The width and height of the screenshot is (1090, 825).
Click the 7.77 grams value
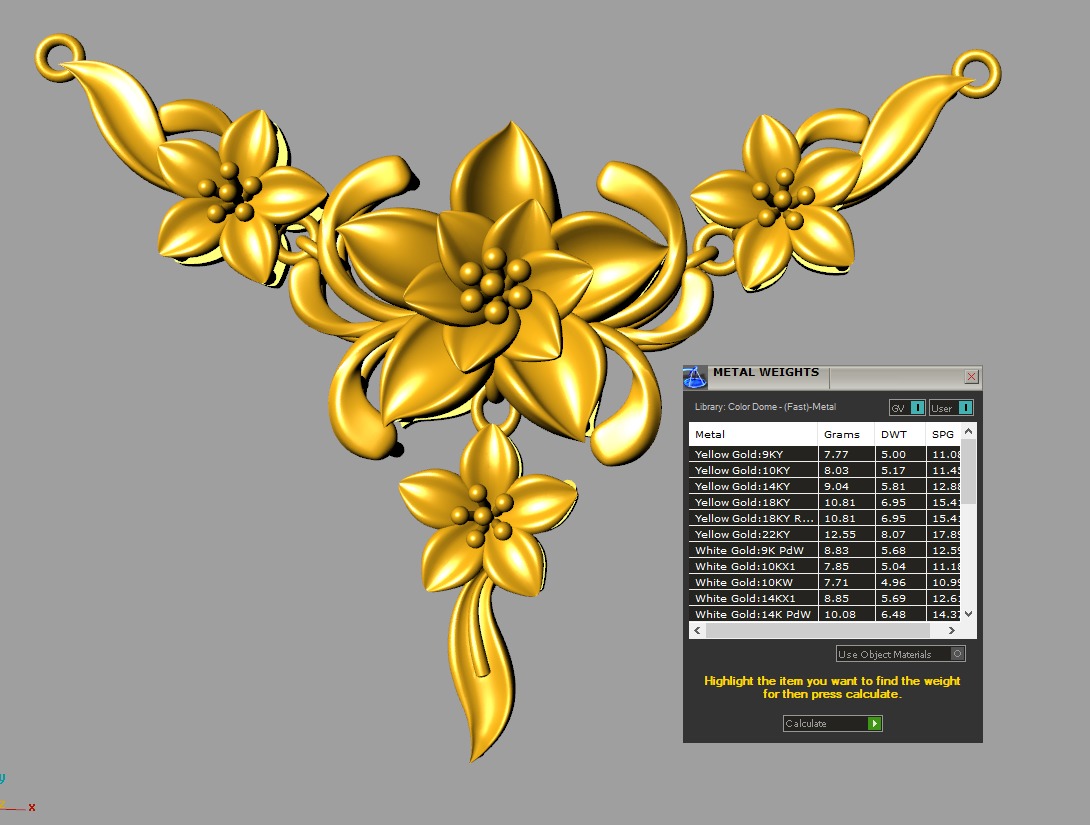pos(836,454)
